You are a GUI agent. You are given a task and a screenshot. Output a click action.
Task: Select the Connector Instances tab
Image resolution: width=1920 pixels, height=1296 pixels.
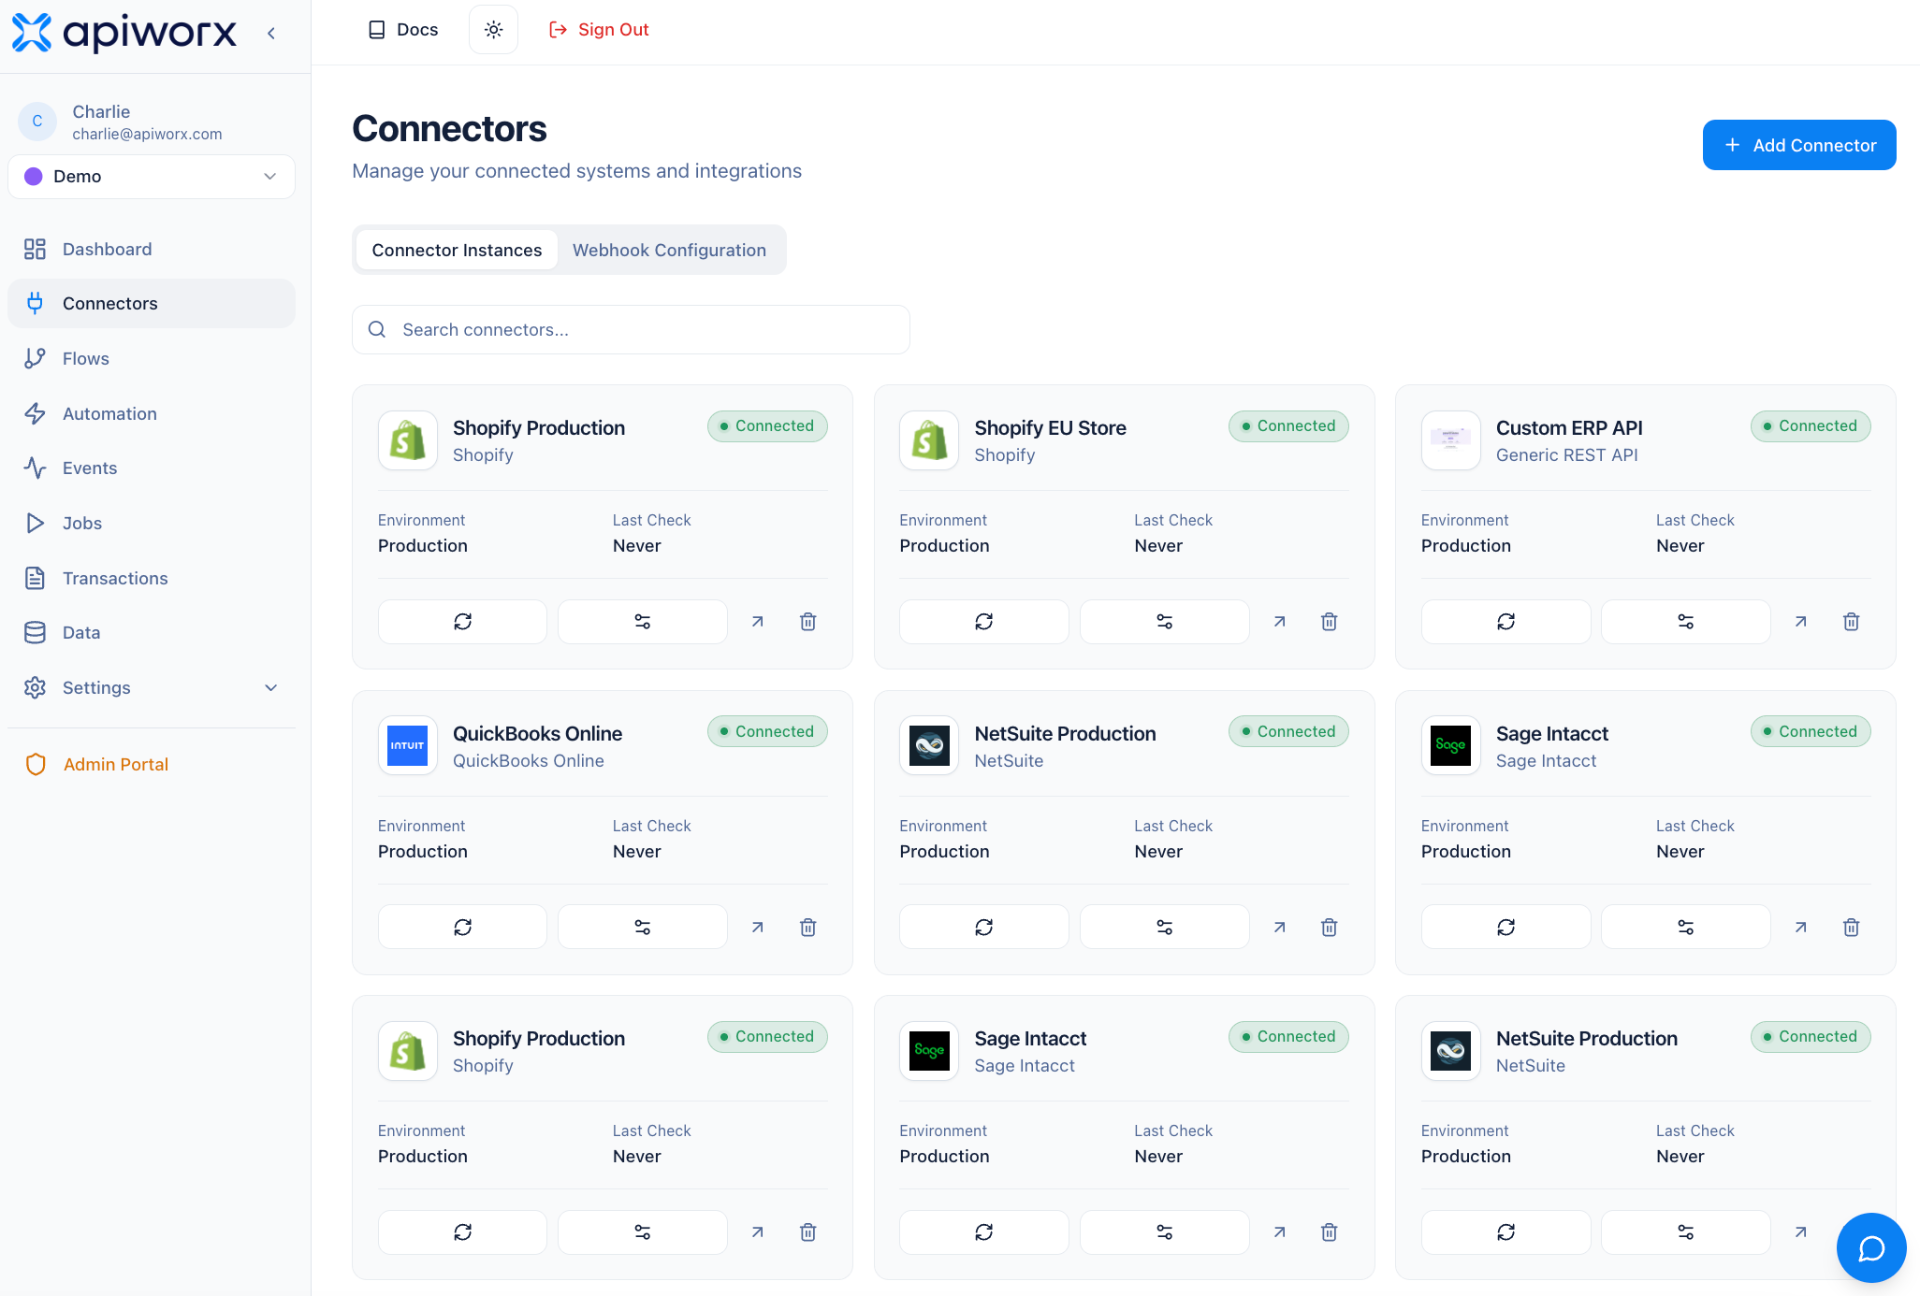pyautogui.click(x=457, y=250)
